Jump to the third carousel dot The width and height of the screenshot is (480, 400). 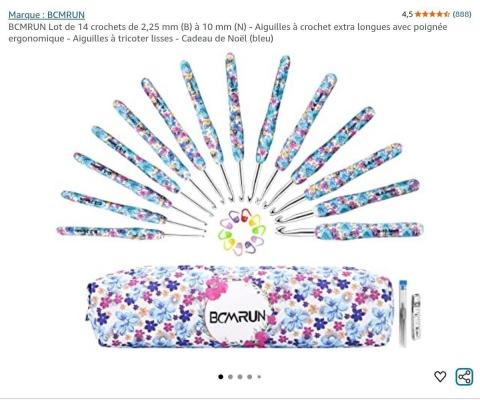[240, 377]
